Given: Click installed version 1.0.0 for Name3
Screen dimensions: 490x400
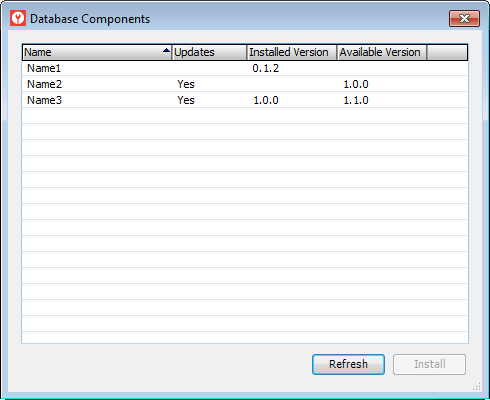Looking at the screenshot, I should pyautogui.click(x=266, y=100).
